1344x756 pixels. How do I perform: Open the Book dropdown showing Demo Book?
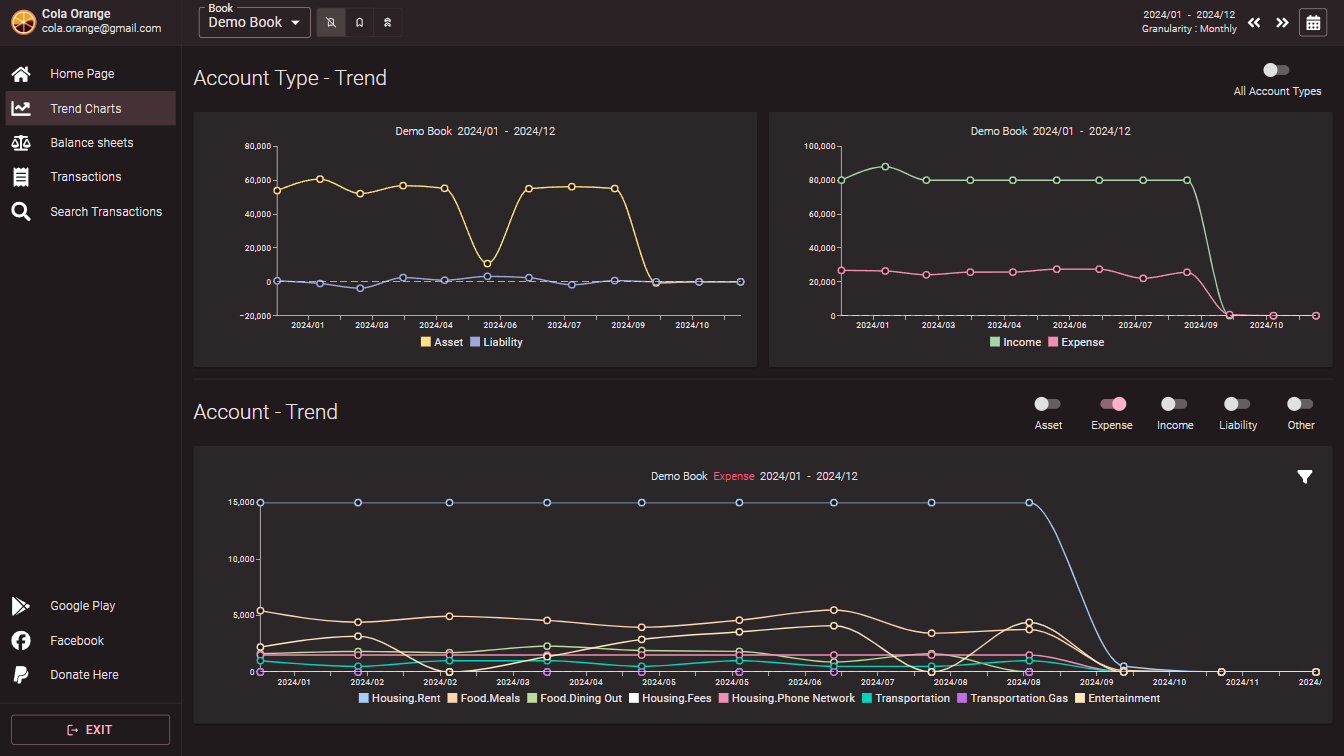255,22
